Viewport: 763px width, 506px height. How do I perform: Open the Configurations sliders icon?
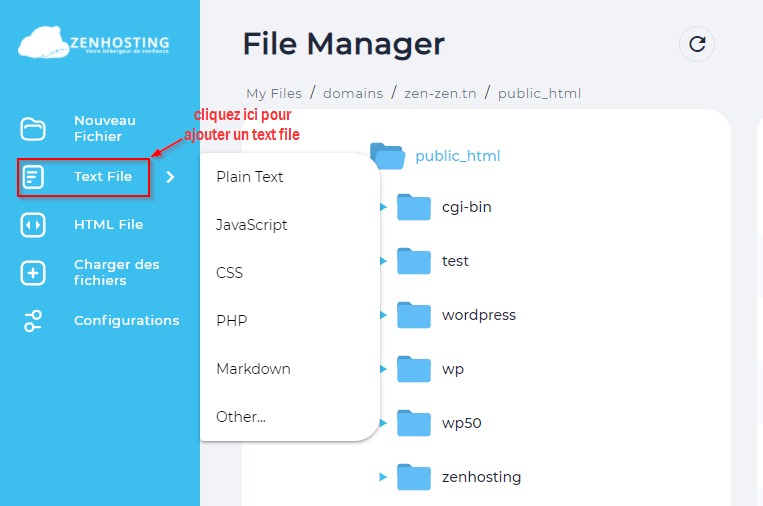tap(33, 321)
